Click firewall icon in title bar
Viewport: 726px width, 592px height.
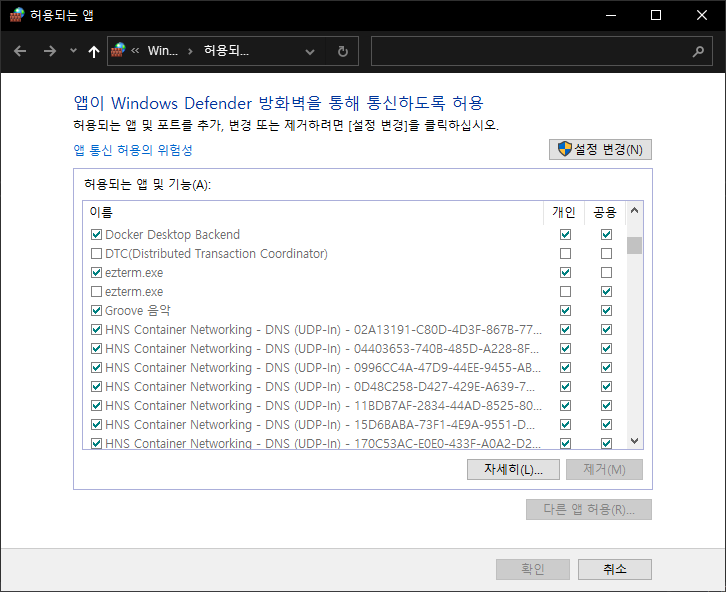click(17, 15)
